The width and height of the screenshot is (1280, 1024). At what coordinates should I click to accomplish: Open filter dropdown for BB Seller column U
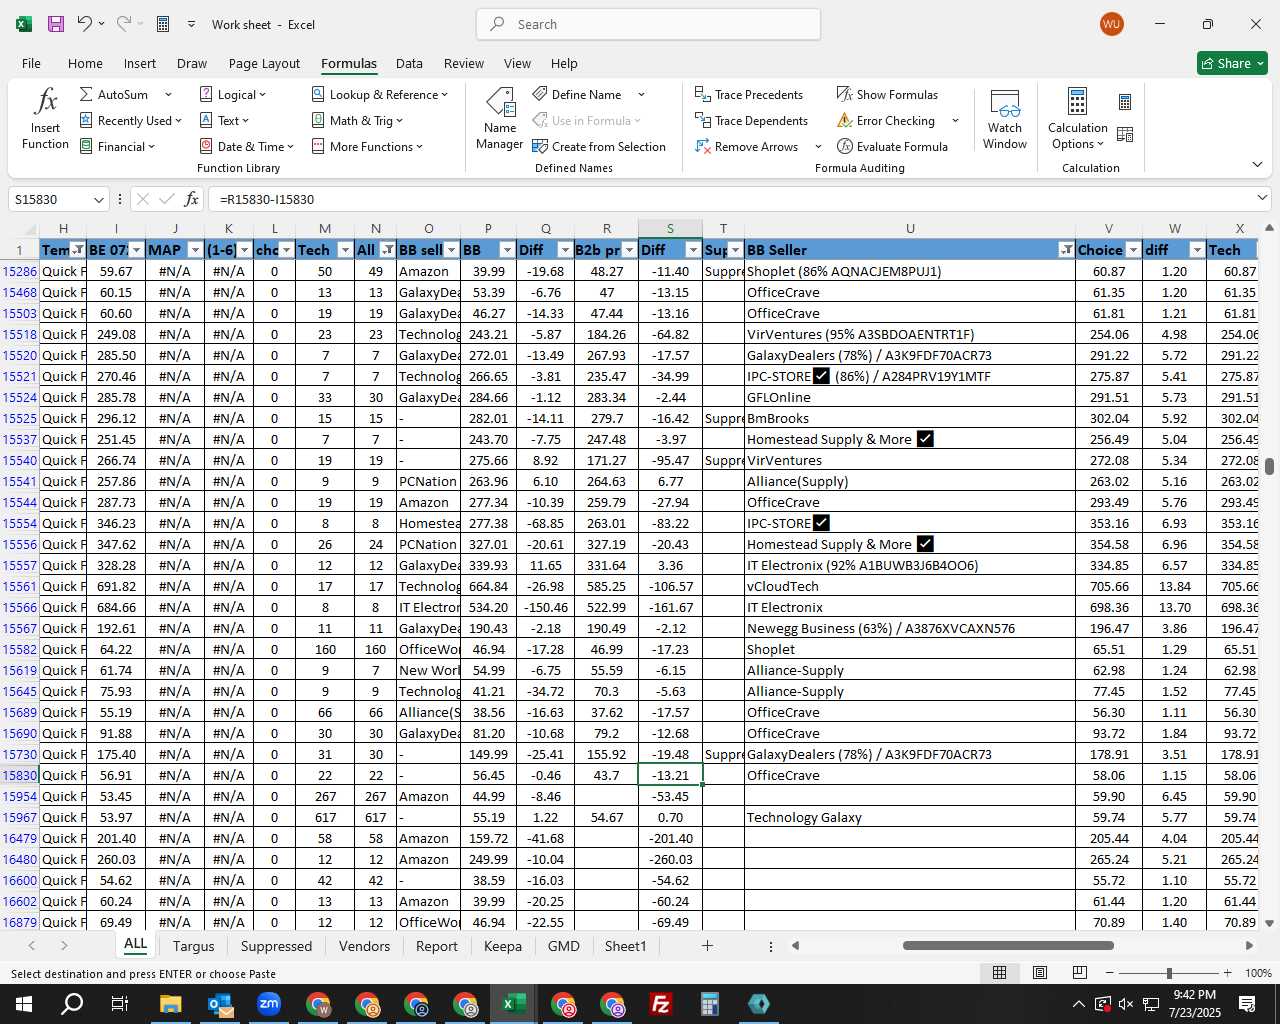click(1066, 250)
